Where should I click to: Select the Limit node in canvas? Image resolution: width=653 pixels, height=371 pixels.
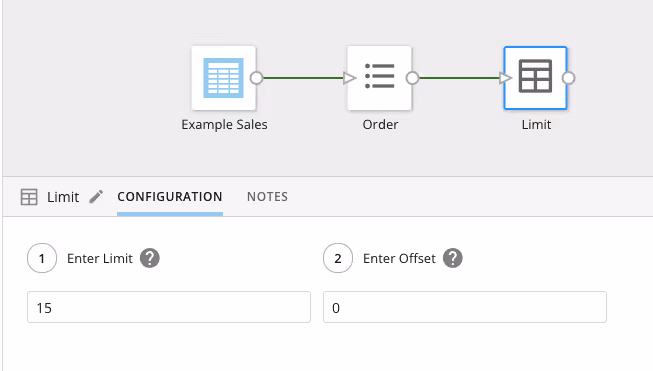(535, 78)
